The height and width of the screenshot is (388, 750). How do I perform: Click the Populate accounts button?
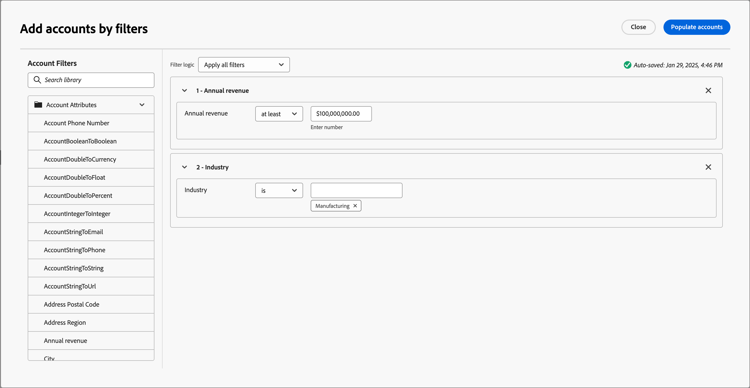[x=696, y=27]
